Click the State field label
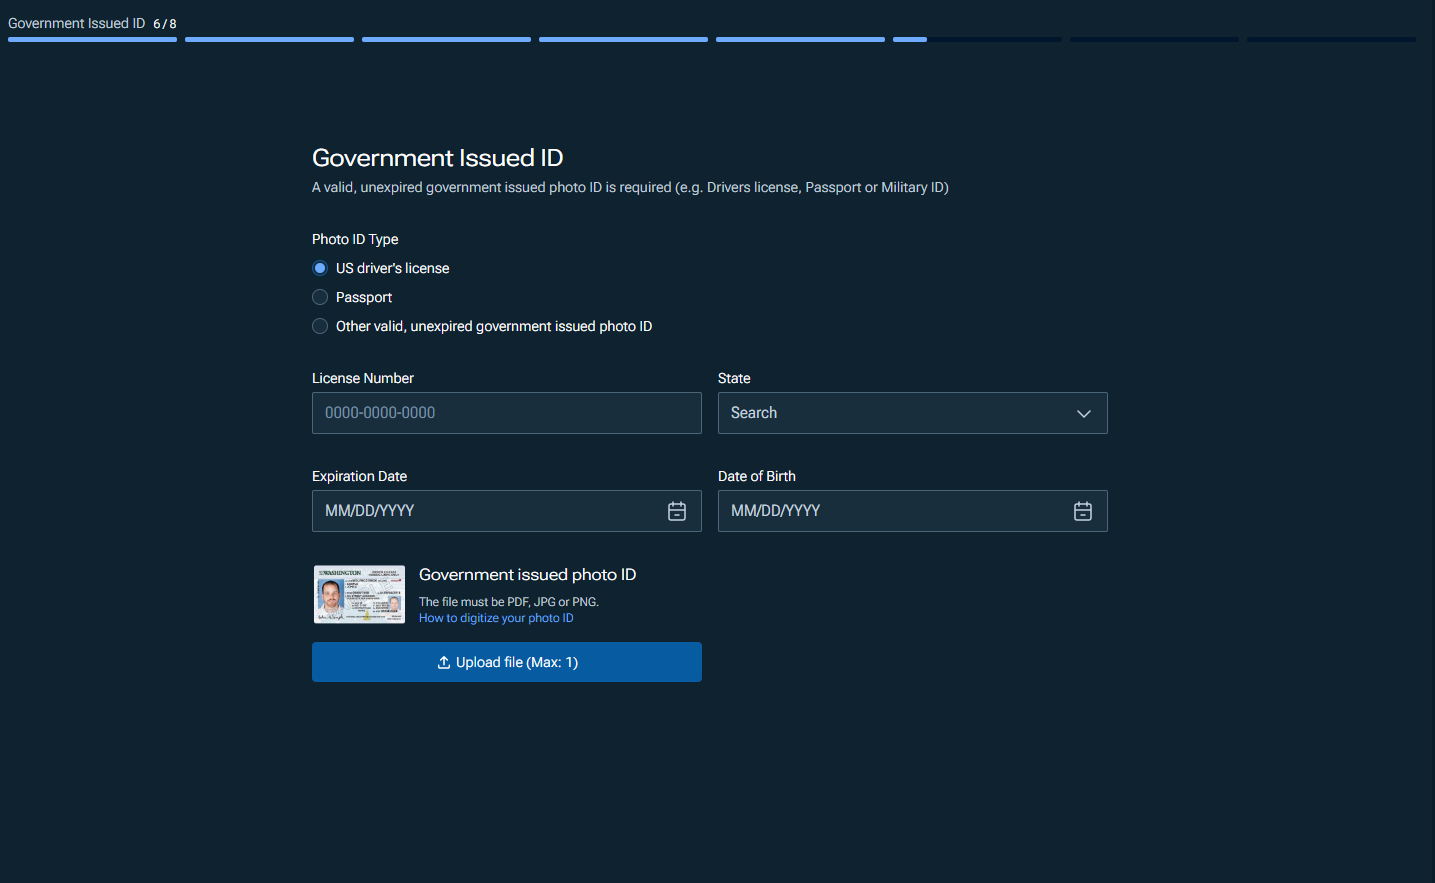The width and height of the screenshot is (1435, 883). coord(734,378)
